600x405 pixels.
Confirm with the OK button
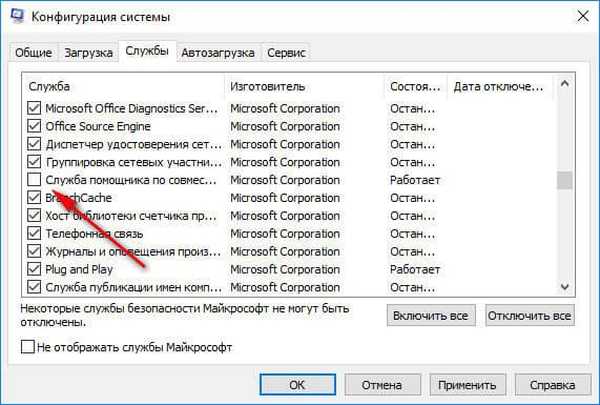point(297,383)
